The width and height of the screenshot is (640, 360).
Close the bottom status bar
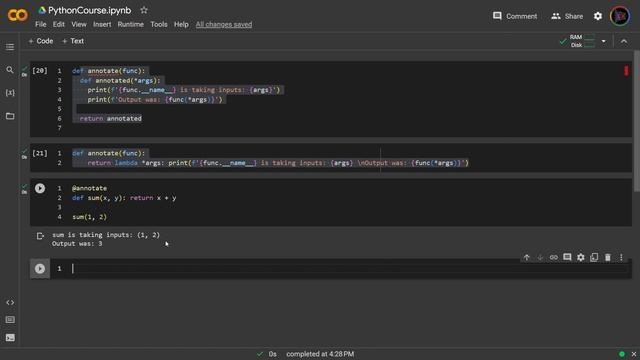pyautogui.click(x=633, y=354)
